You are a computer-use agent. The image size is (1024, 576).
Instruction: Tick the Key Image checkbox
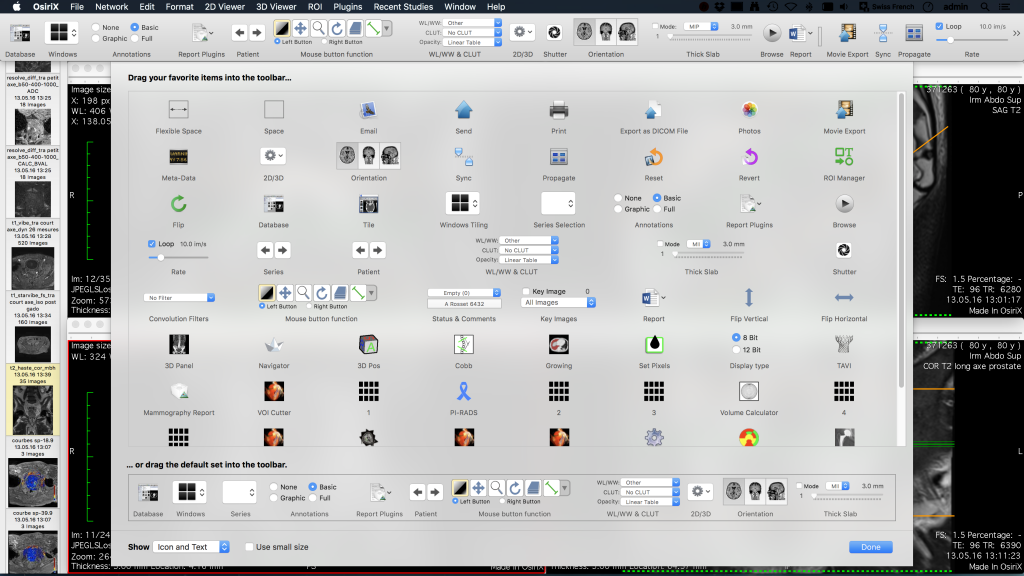pos(527,291)
